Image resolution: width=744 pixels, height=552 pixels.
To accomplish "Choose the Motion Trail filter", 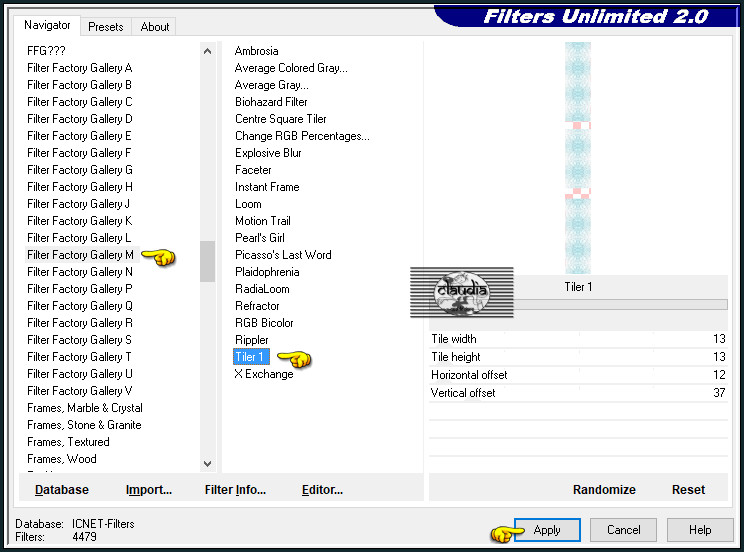I will click(263, 221).
